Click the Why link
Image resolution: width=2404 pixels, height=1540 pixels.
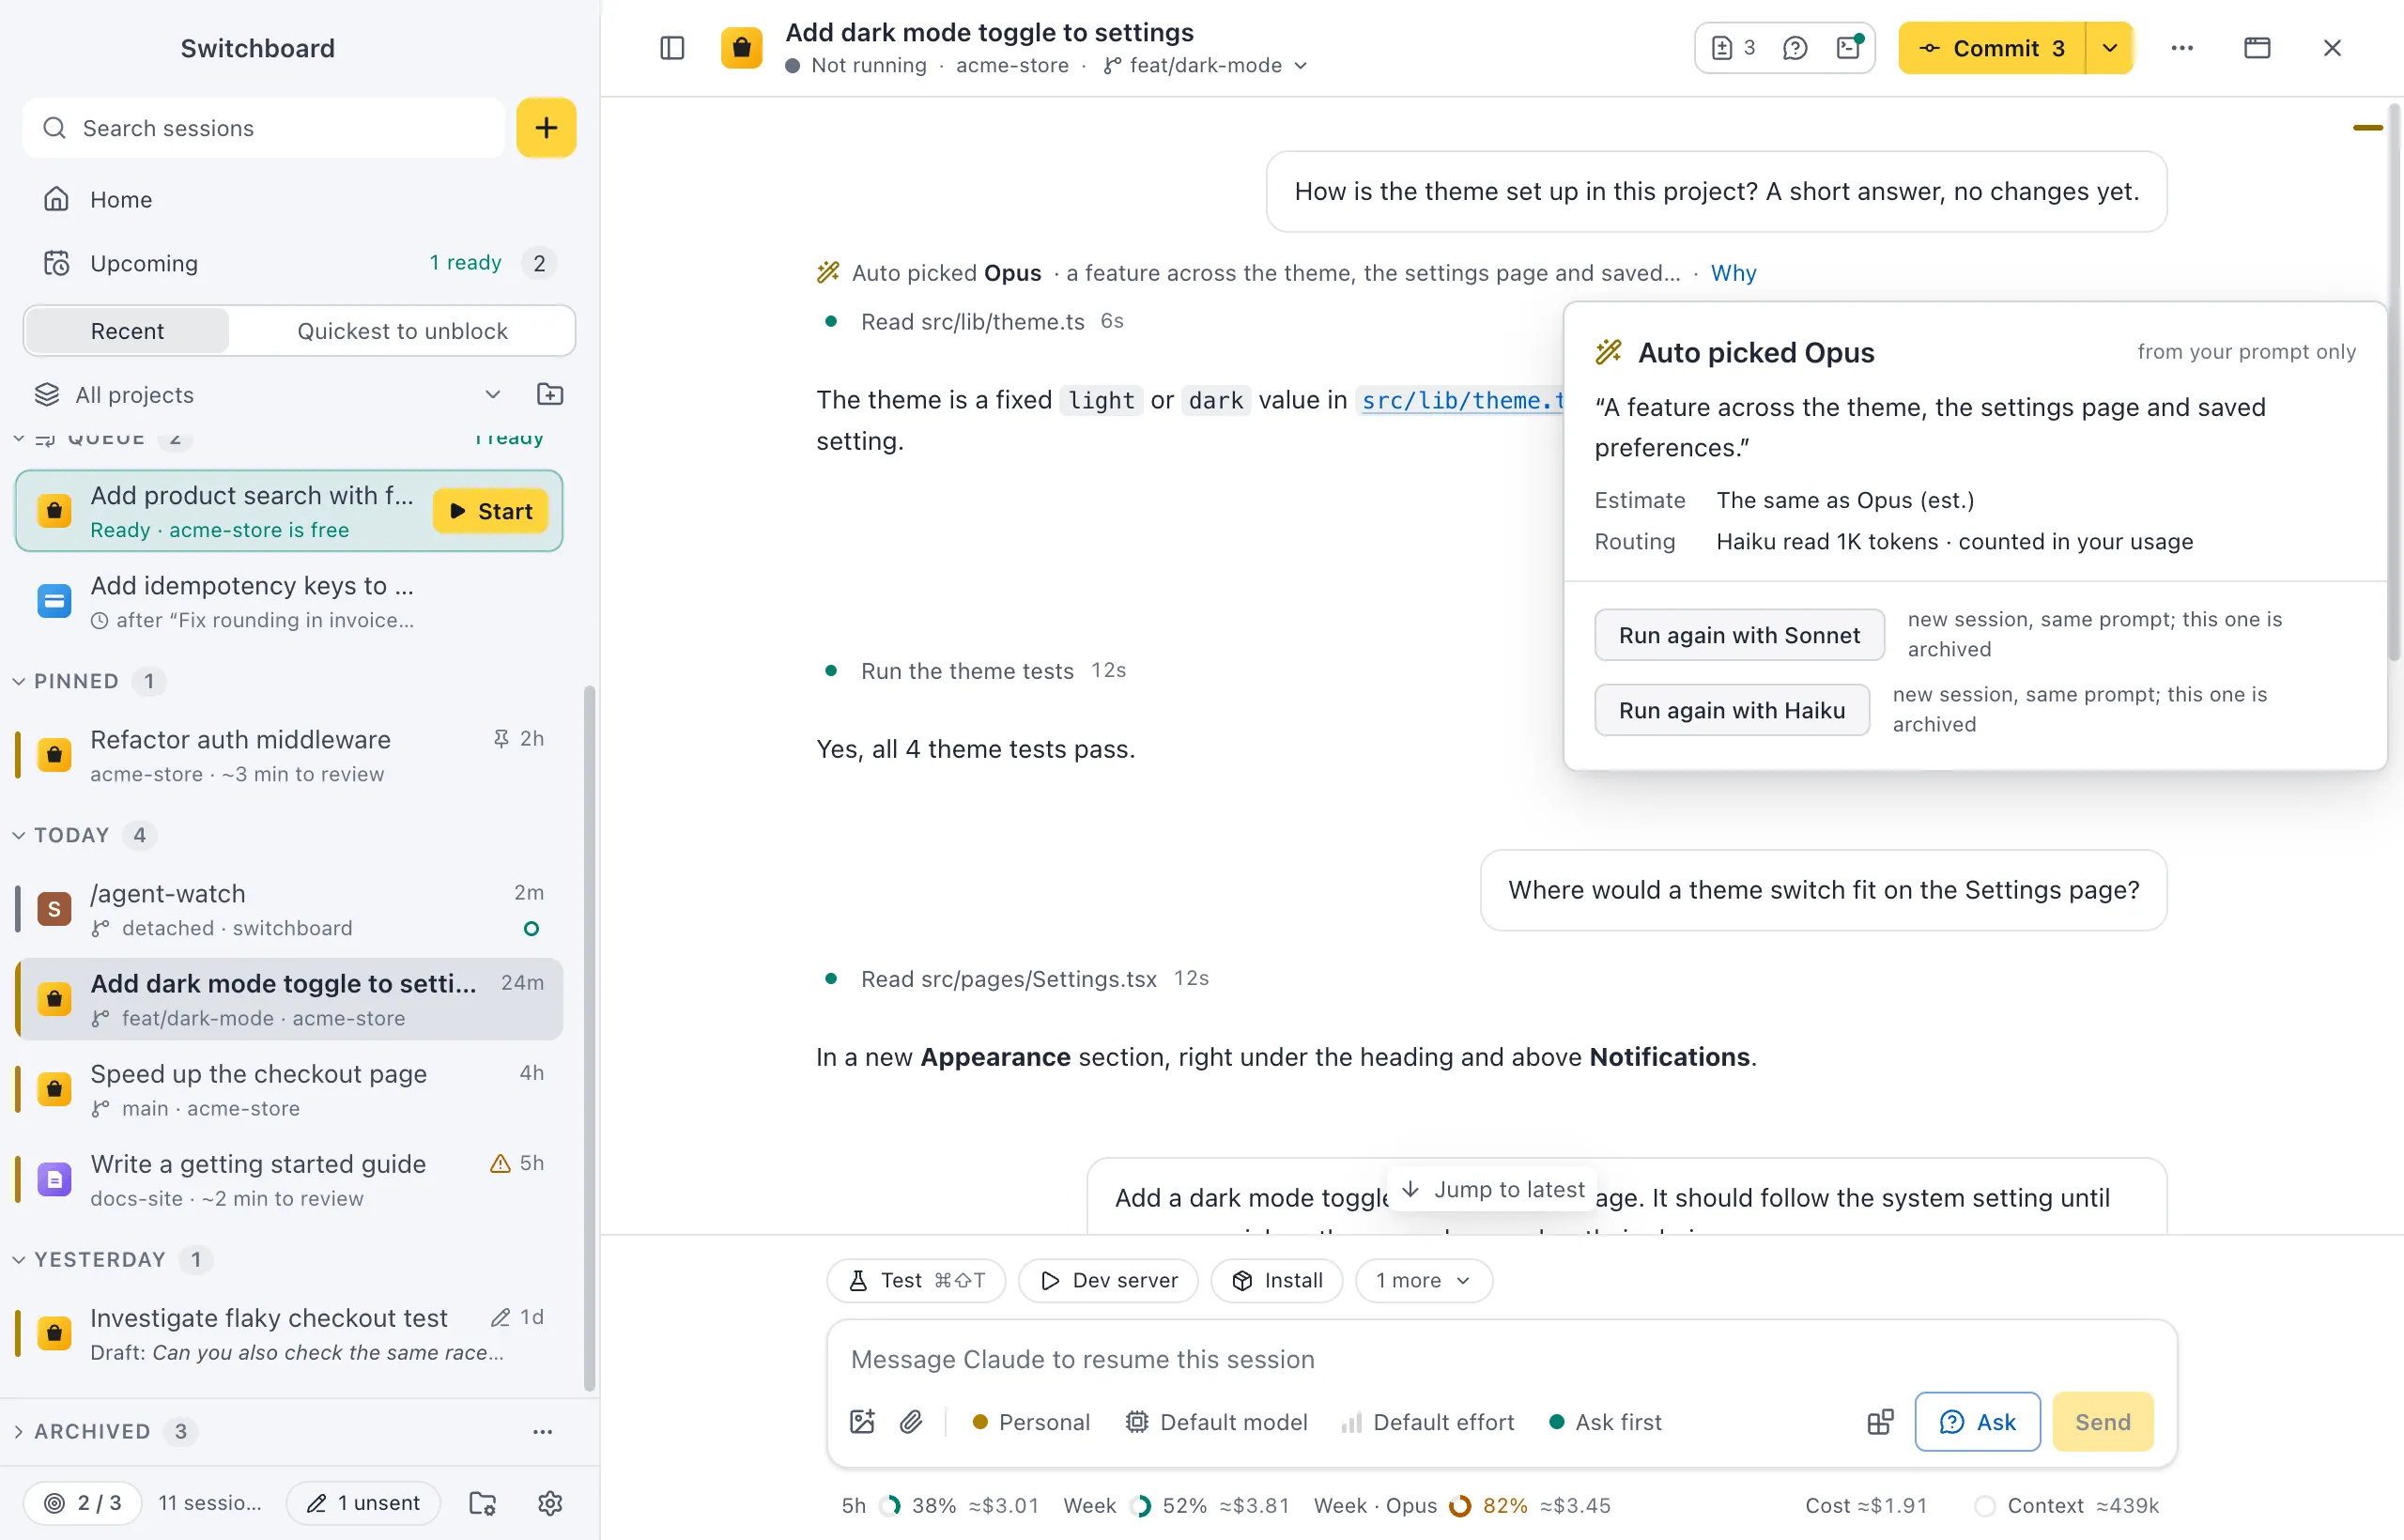(x=1733, y=273)
